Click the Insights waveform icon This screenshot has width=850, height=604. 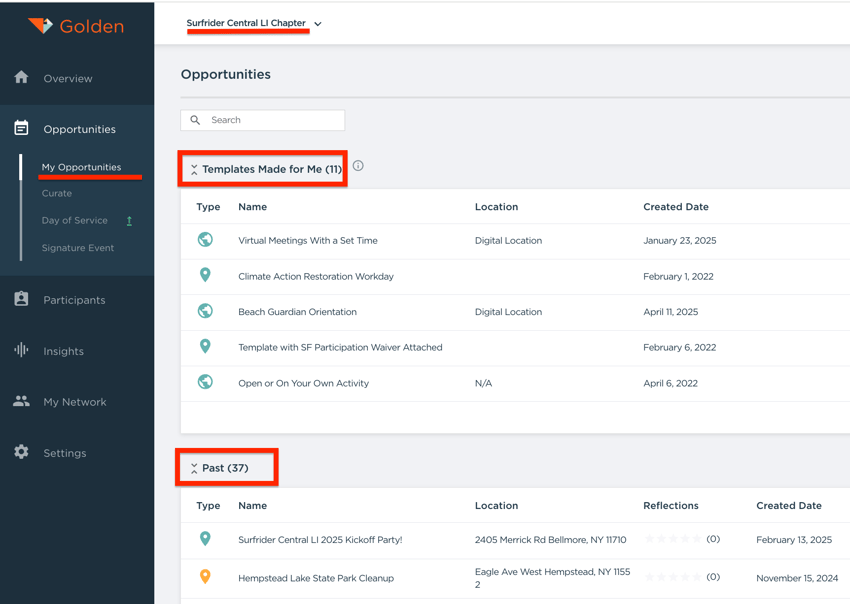click(x=21, y=350)
